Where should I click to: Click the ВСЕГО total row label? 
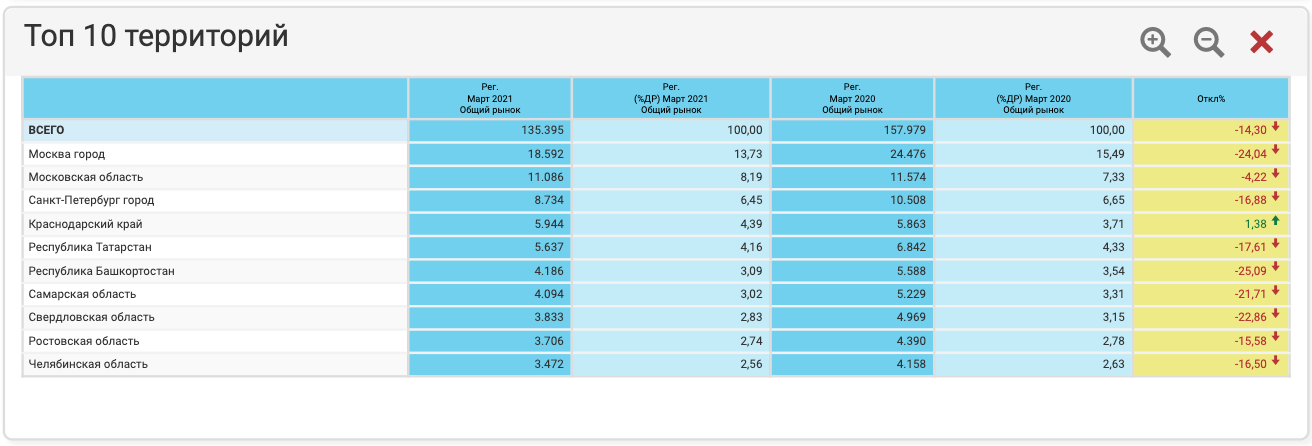click(46, 130)
